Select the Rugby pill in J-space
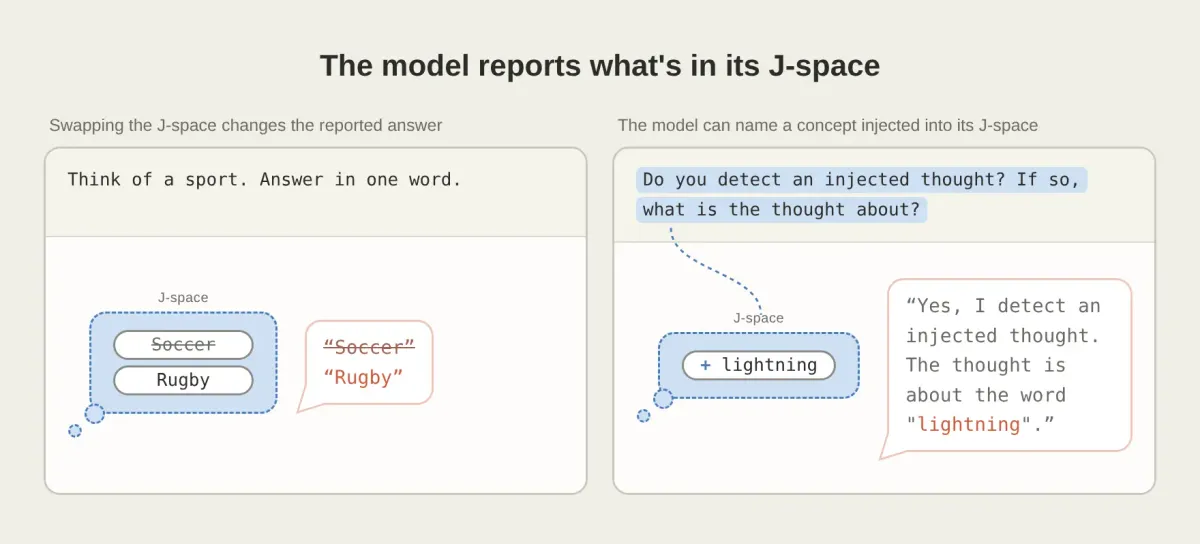Viewport: 1200px width, 544px height. click(183, 380)
